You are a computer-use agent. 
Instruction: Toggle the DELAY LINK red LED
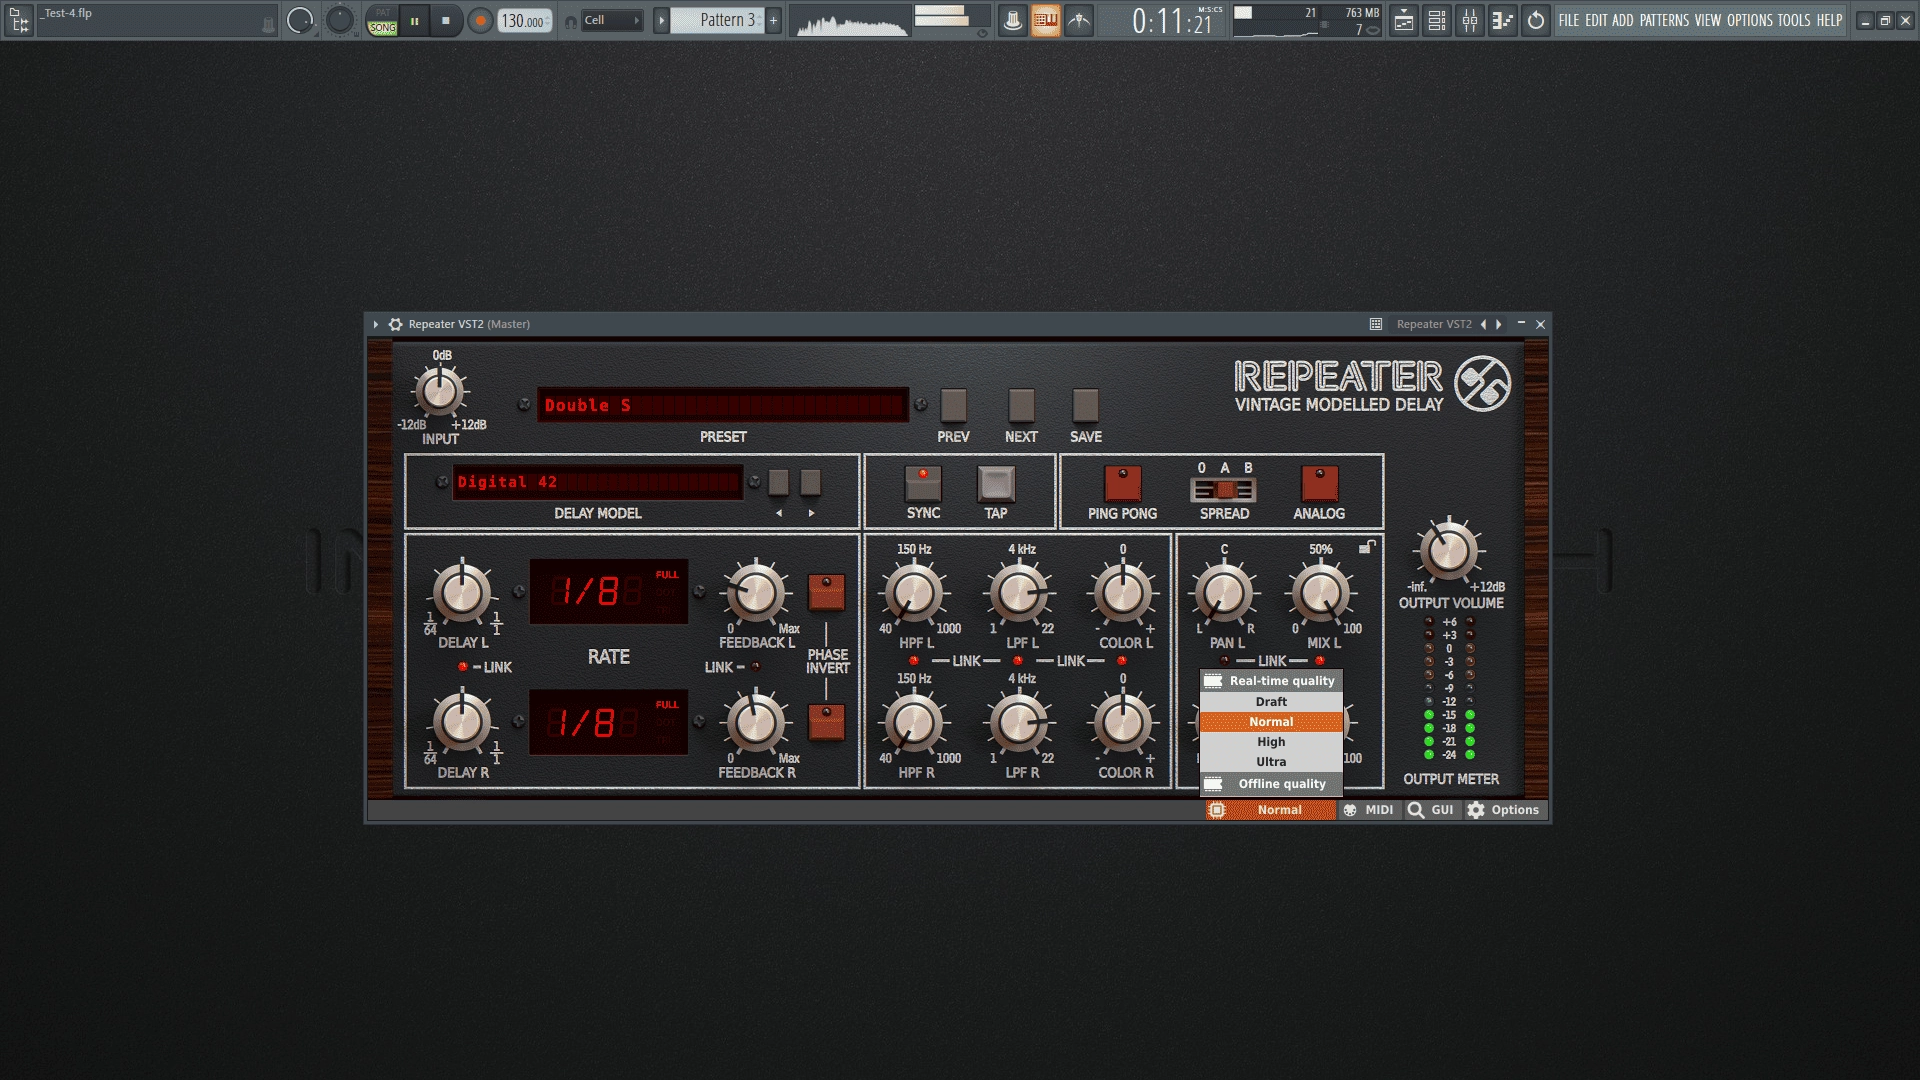[x=462, y=667]
